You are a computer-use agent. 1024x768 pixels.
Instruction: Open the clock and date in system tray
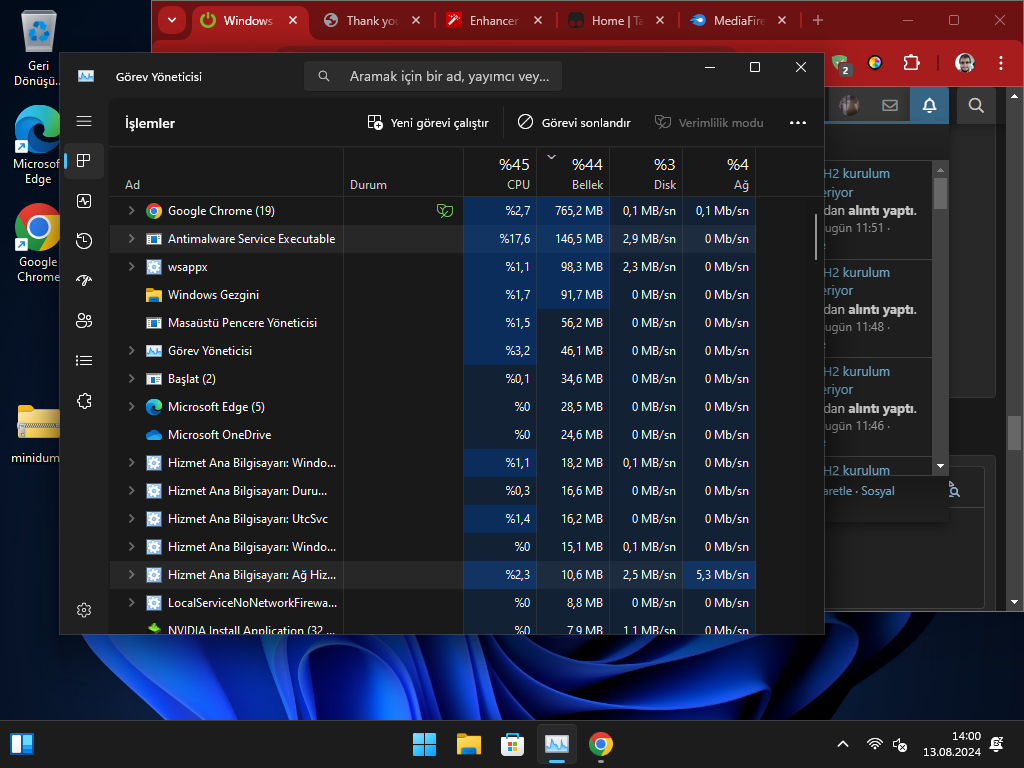point(952,744)
